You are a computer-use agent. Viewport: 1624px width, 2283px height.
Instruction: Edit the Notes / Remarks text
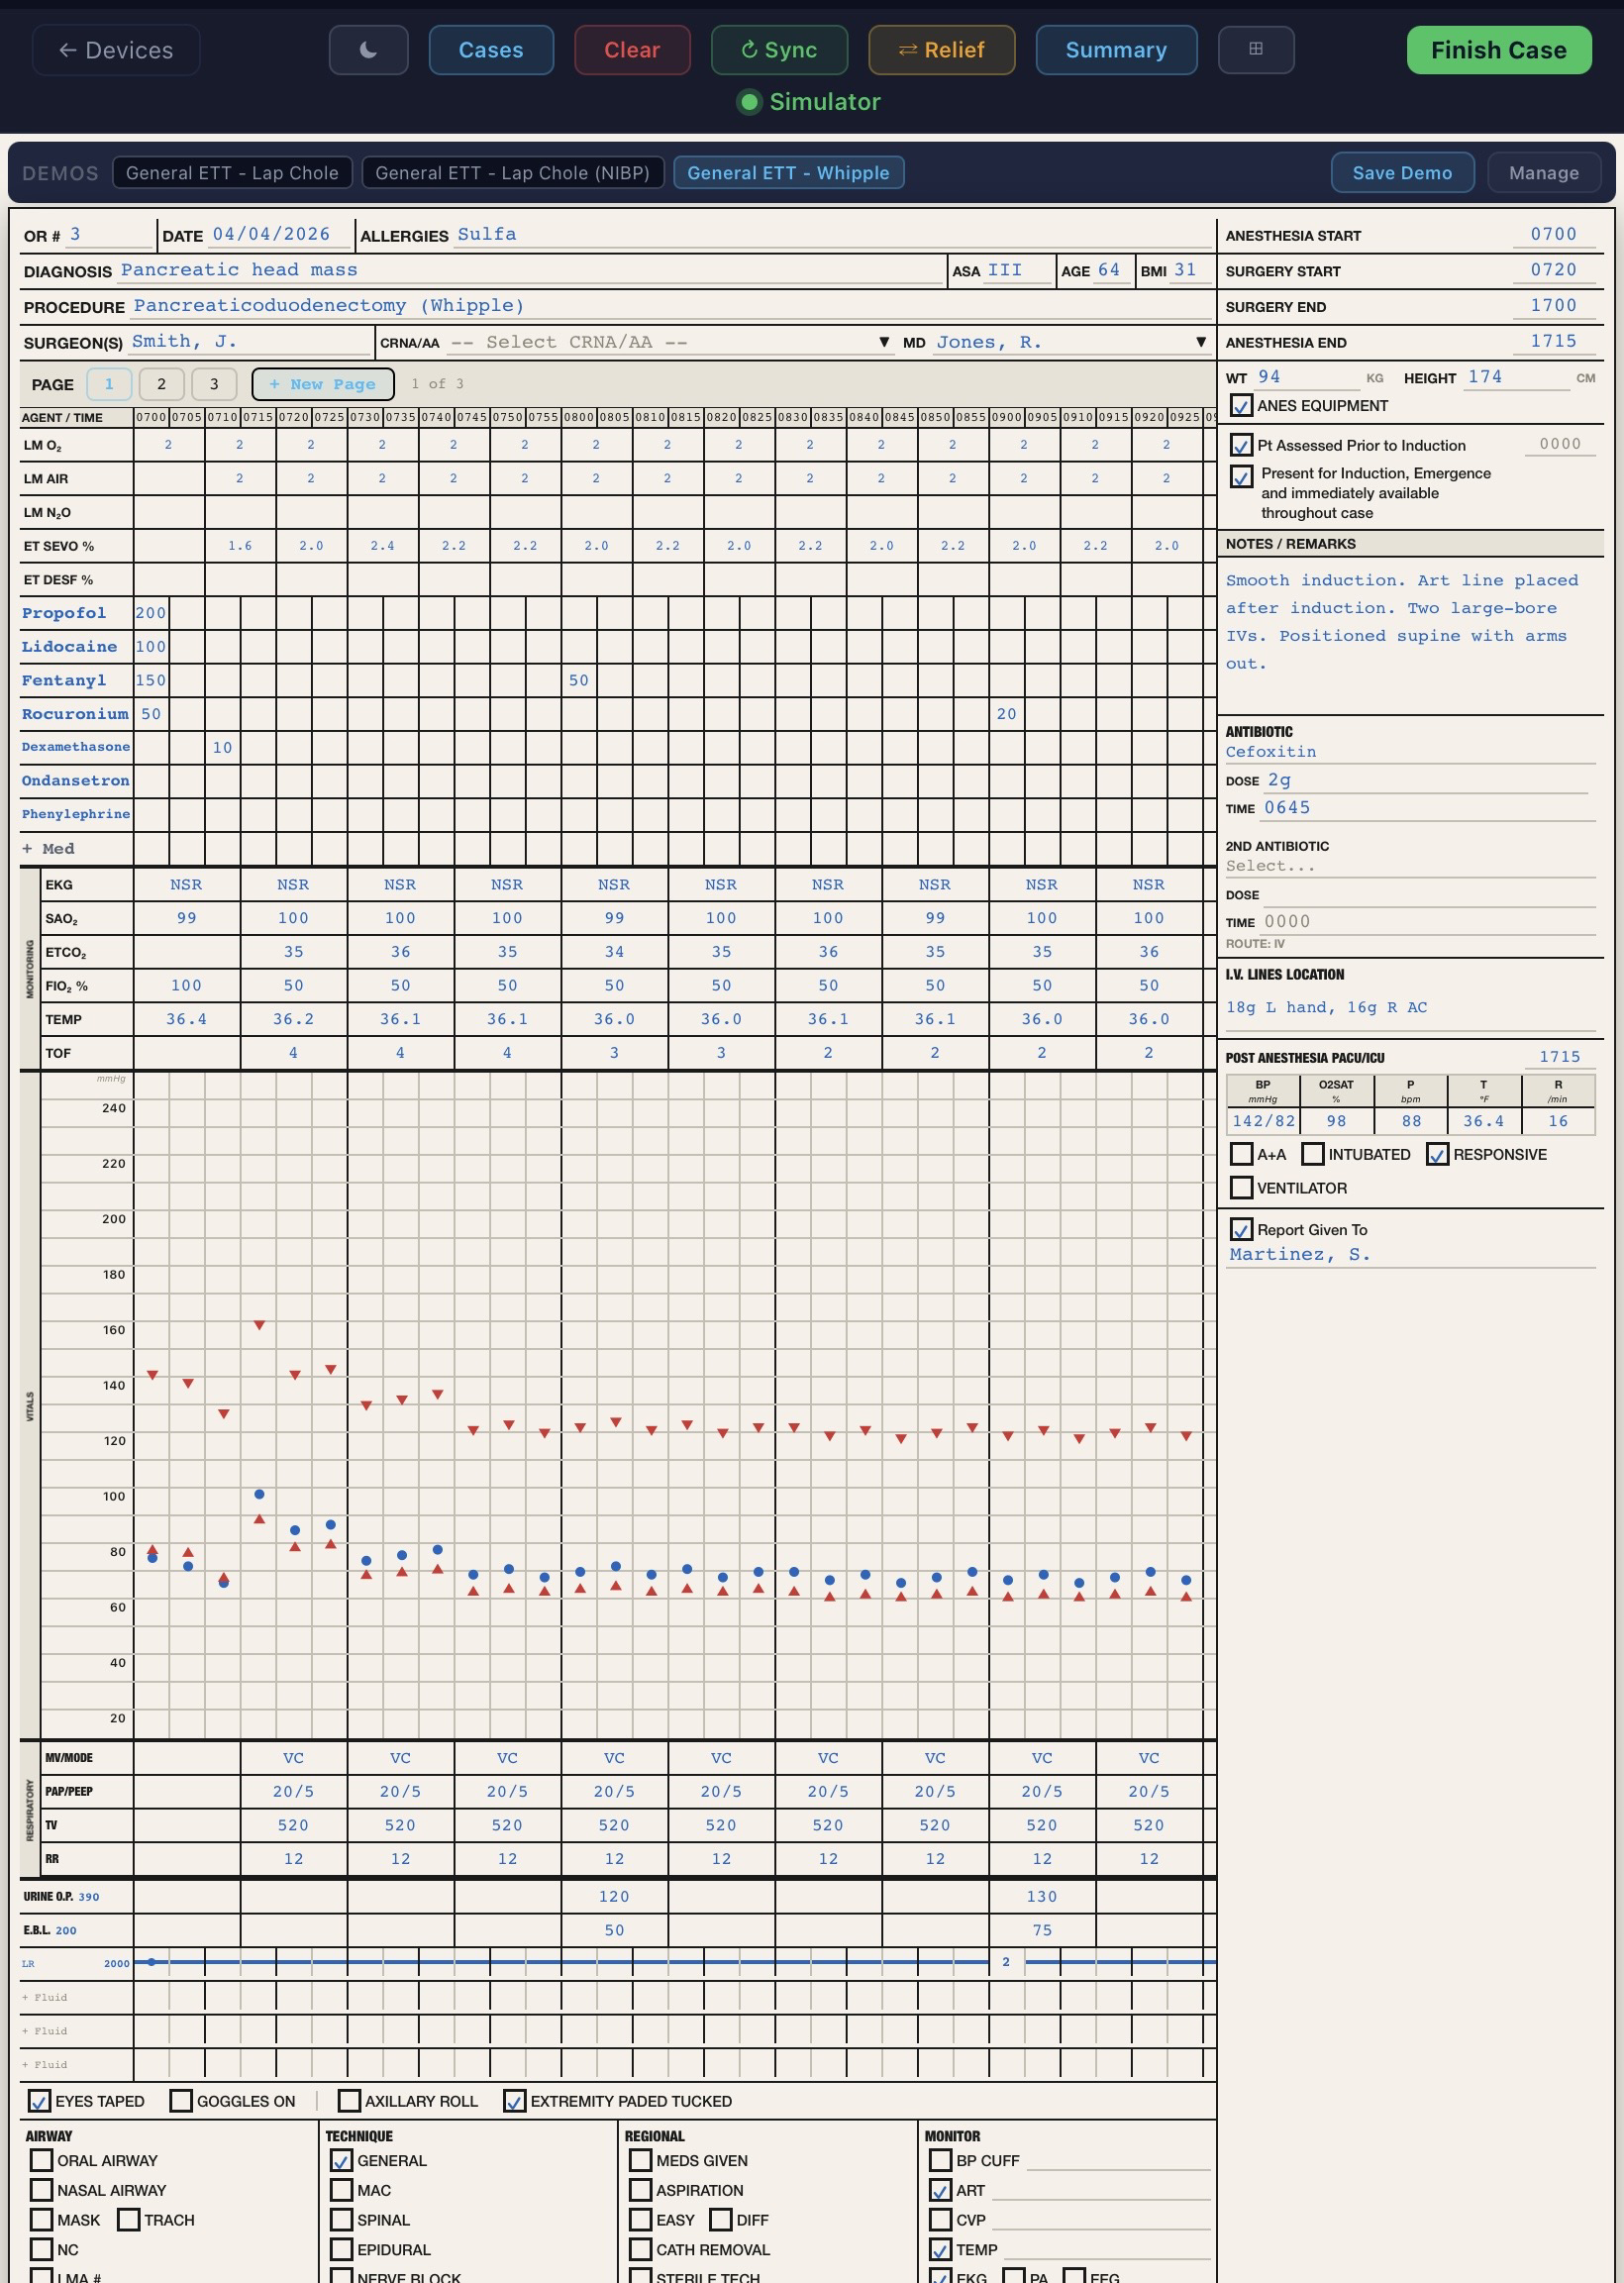(1409, 635)
